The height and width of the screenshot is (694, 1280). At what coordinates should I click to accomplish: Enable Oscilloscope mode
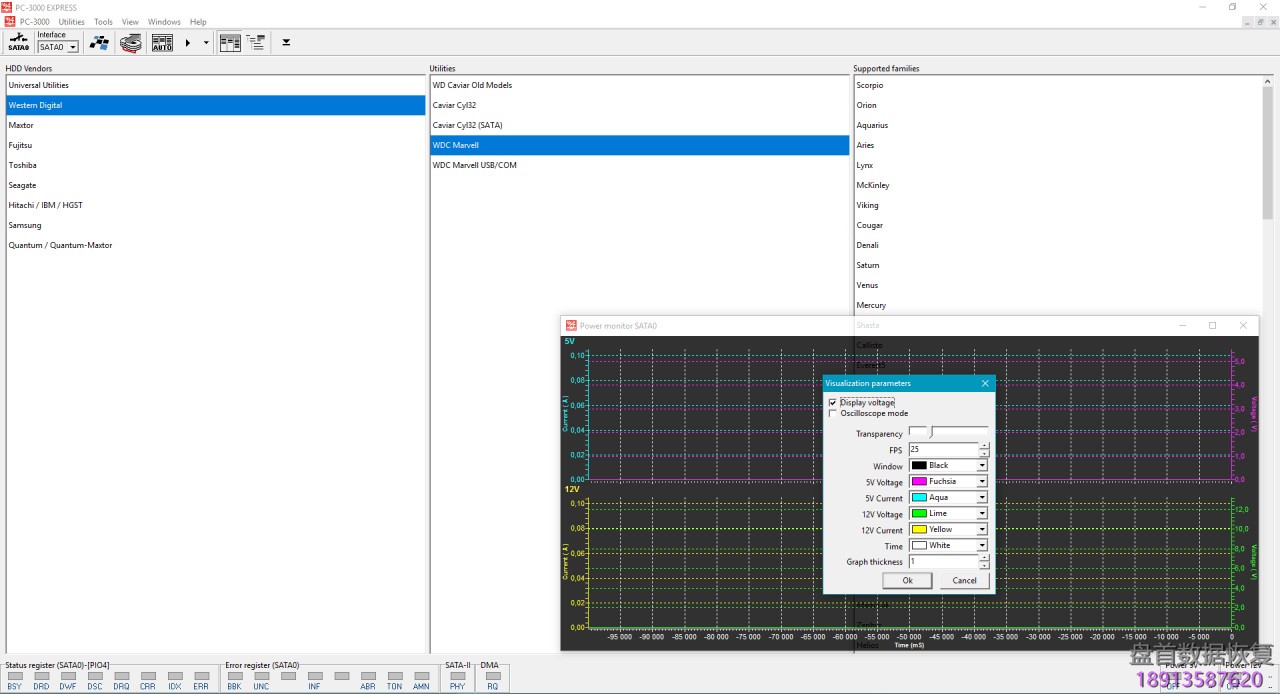832,413
